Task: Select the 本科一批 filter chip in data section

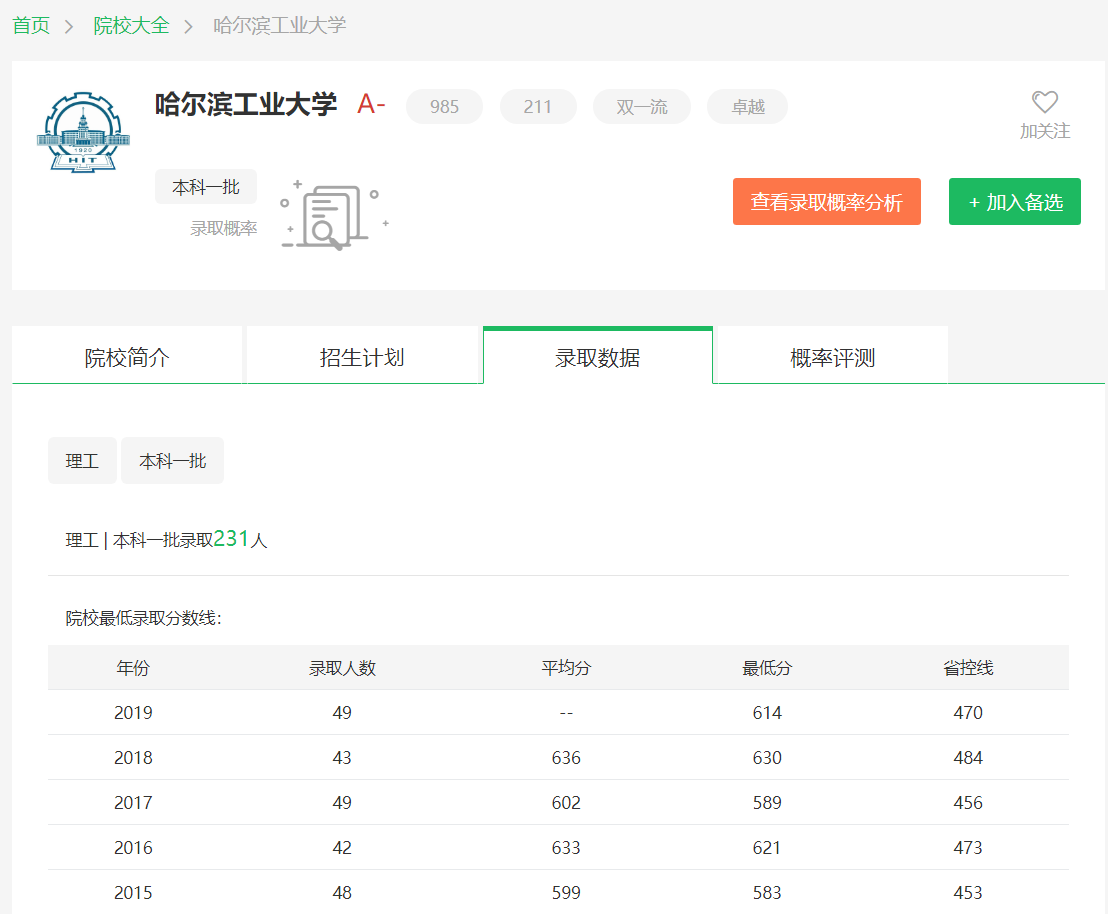Action: (x=172, y=461)
